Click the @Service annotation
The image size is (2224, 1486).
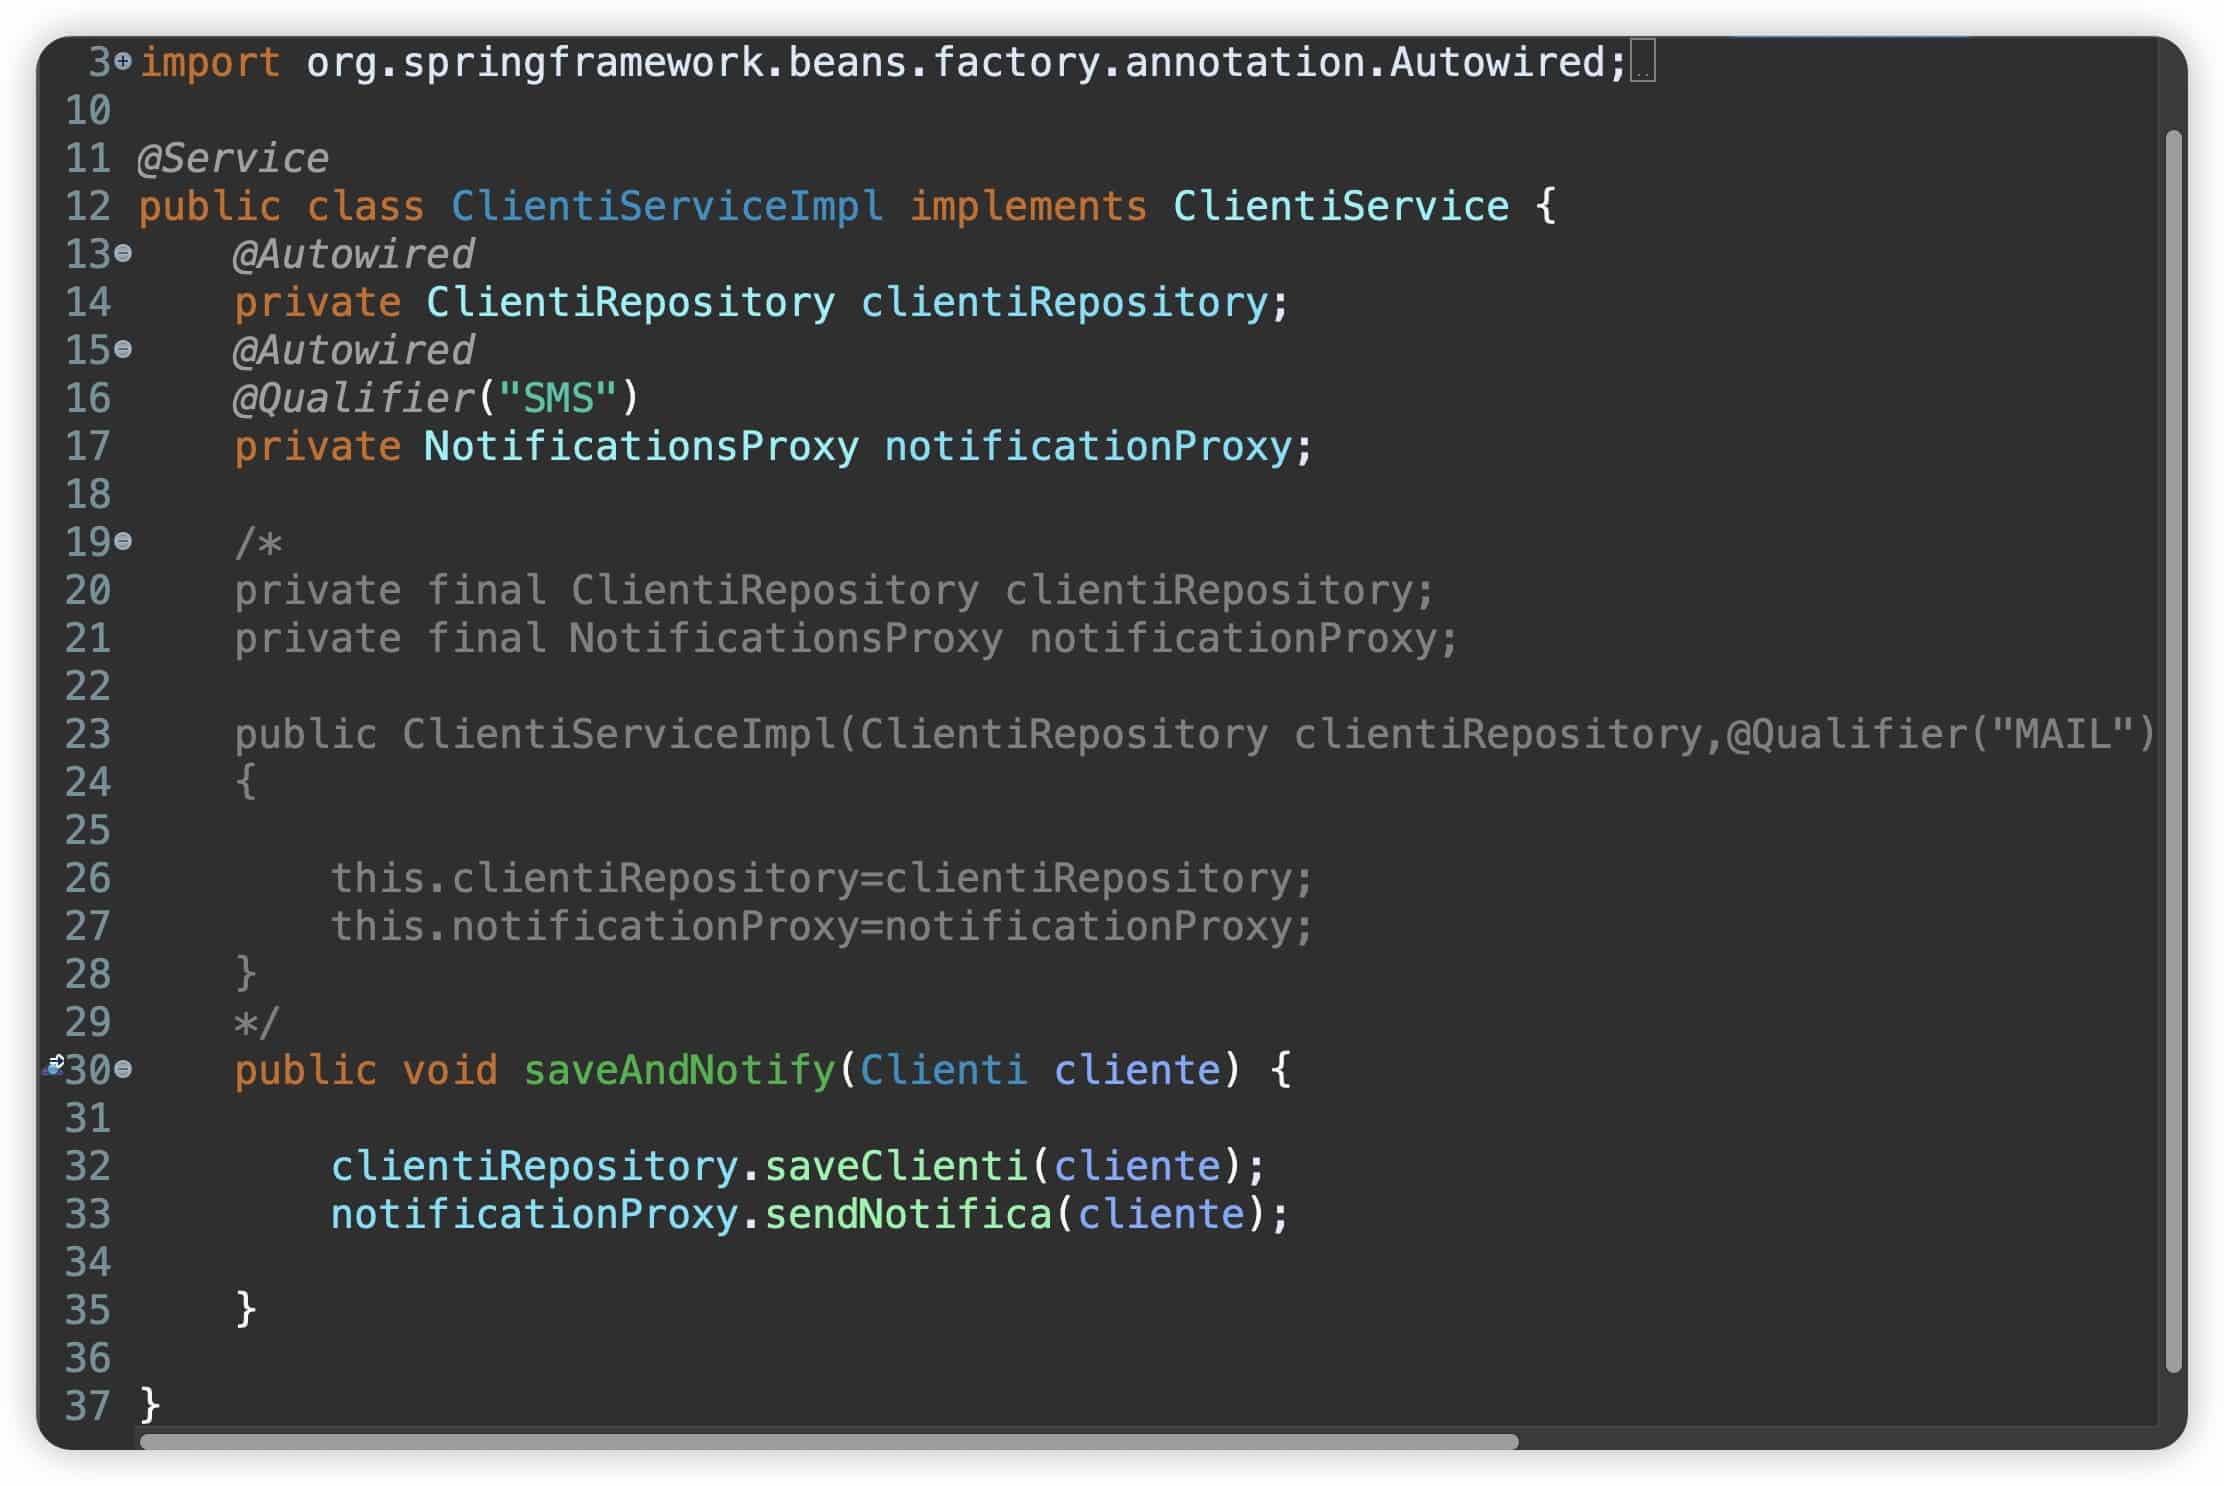click(233, 158)
